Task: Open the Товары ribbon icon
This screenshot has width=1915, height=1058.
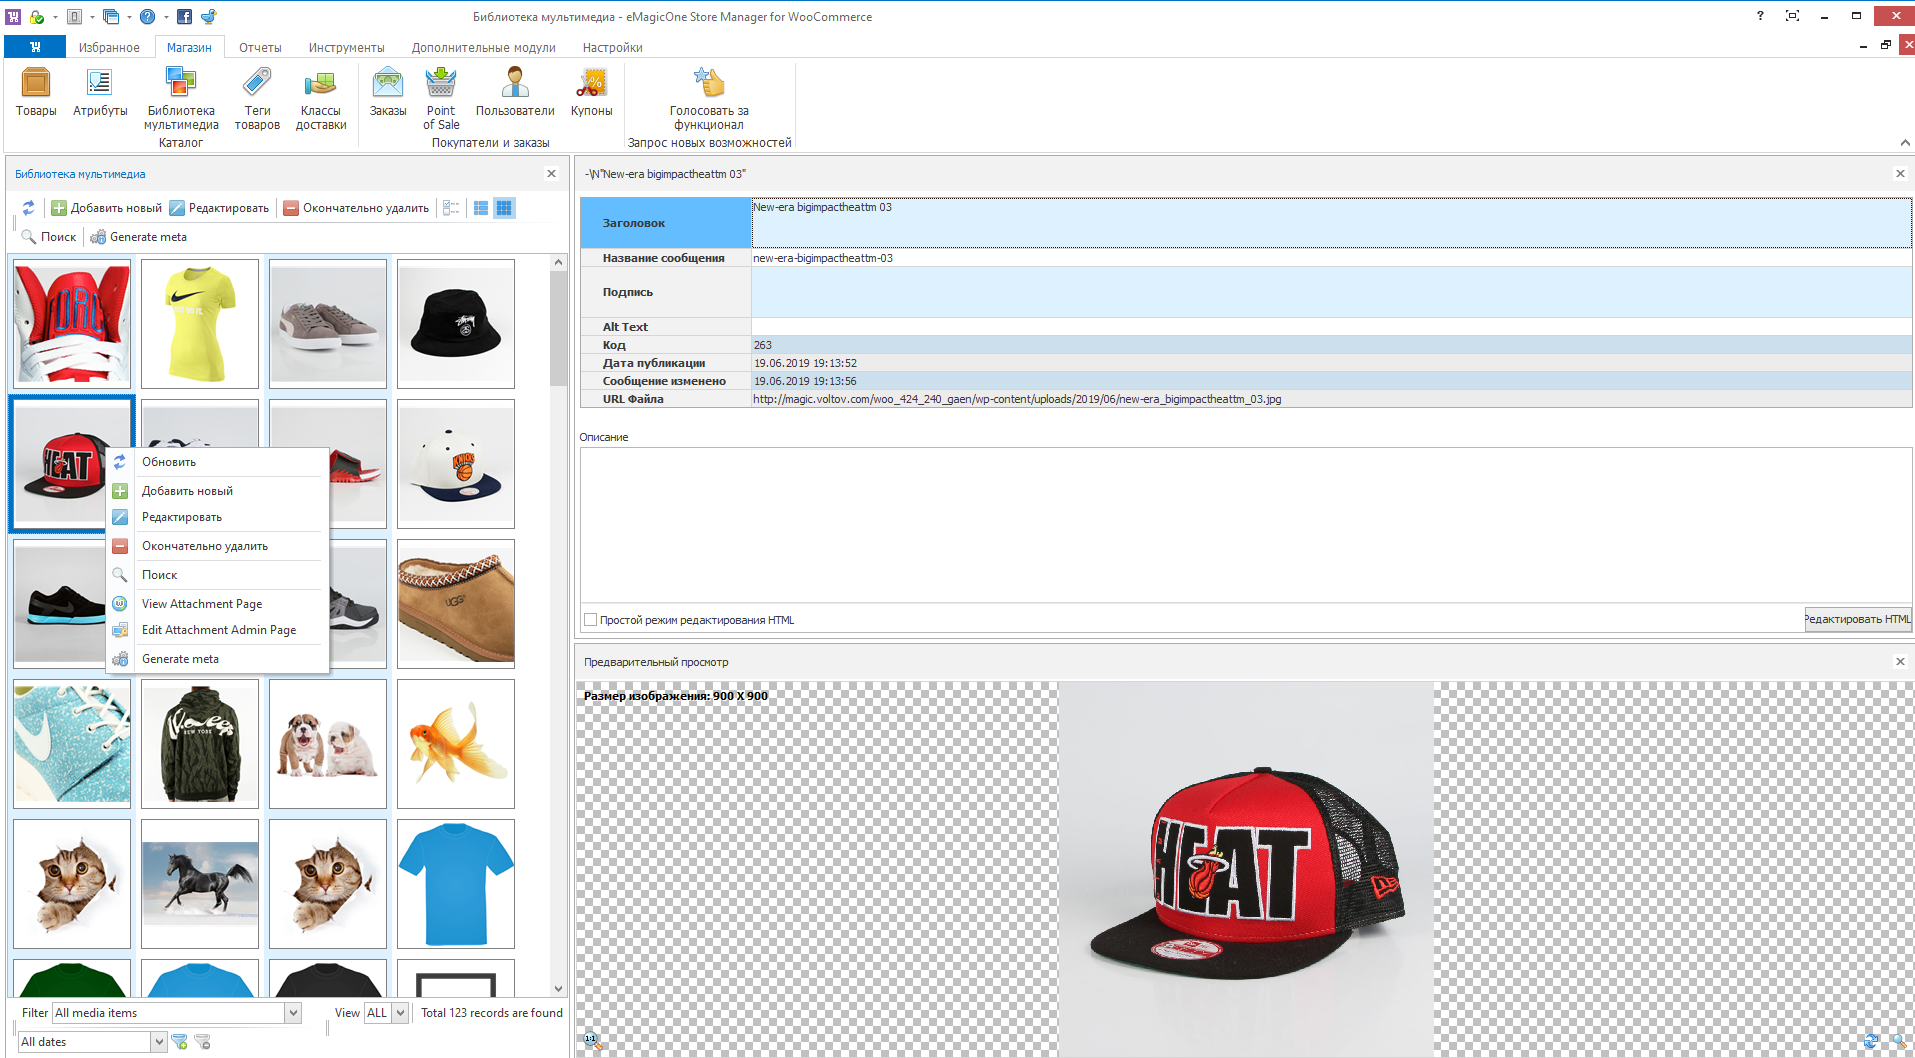Action: coord(36,92)
